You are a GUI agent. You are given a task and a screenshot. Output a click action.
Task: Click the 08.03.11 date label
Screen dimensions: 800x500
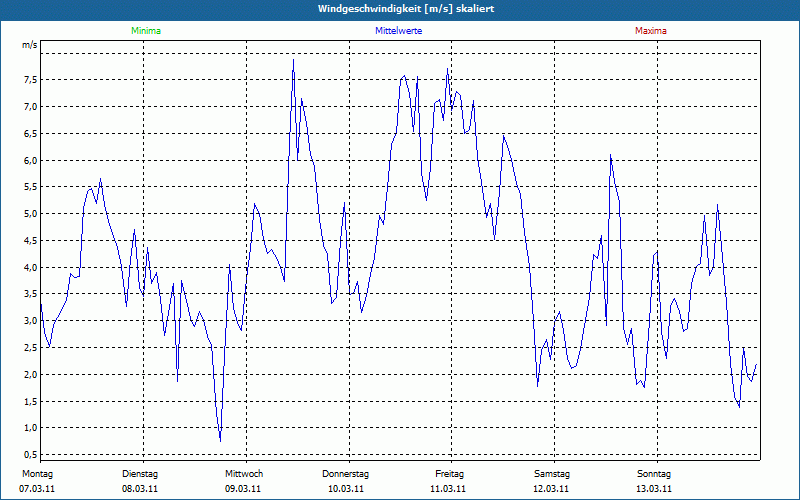[x=140, y=489]
